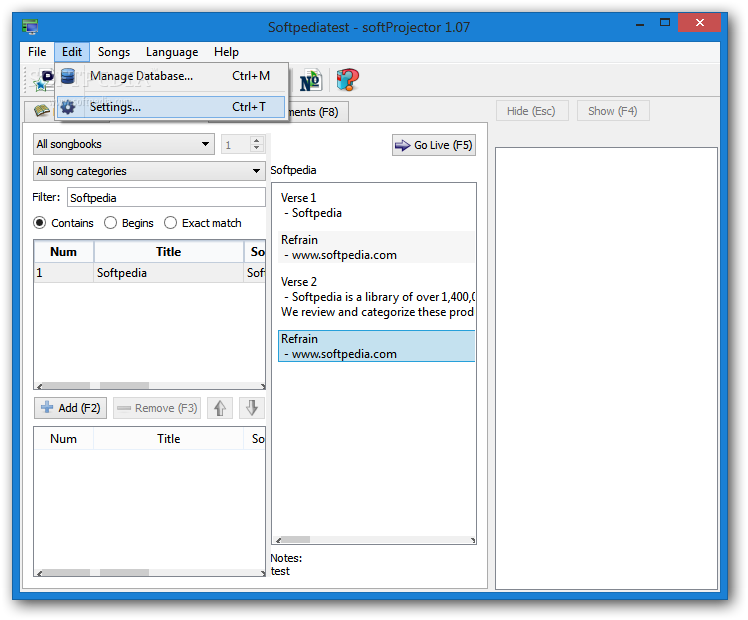The height and width of the screenshot is (620, 748).
Task: Expand the All song categories dropdown
Action: pyautogui.click(x=149, y=171)
